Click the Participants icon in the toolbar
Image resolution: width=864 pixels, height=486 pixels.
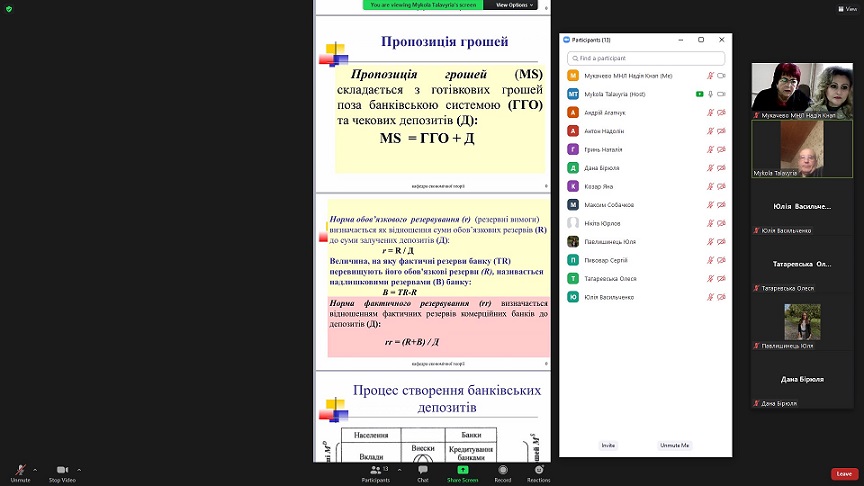tap(376, 469)
